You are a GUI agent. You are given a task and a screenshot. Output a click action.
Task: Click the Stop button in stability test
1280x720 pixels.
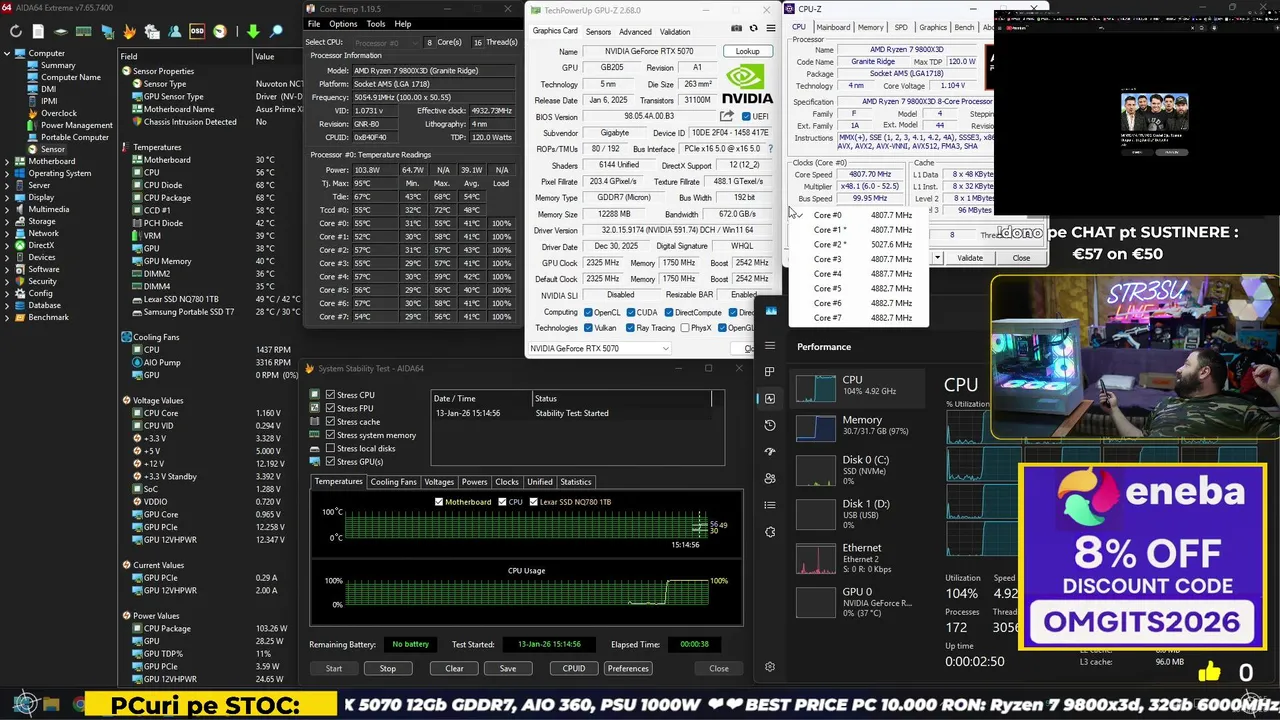coord(388,668)
